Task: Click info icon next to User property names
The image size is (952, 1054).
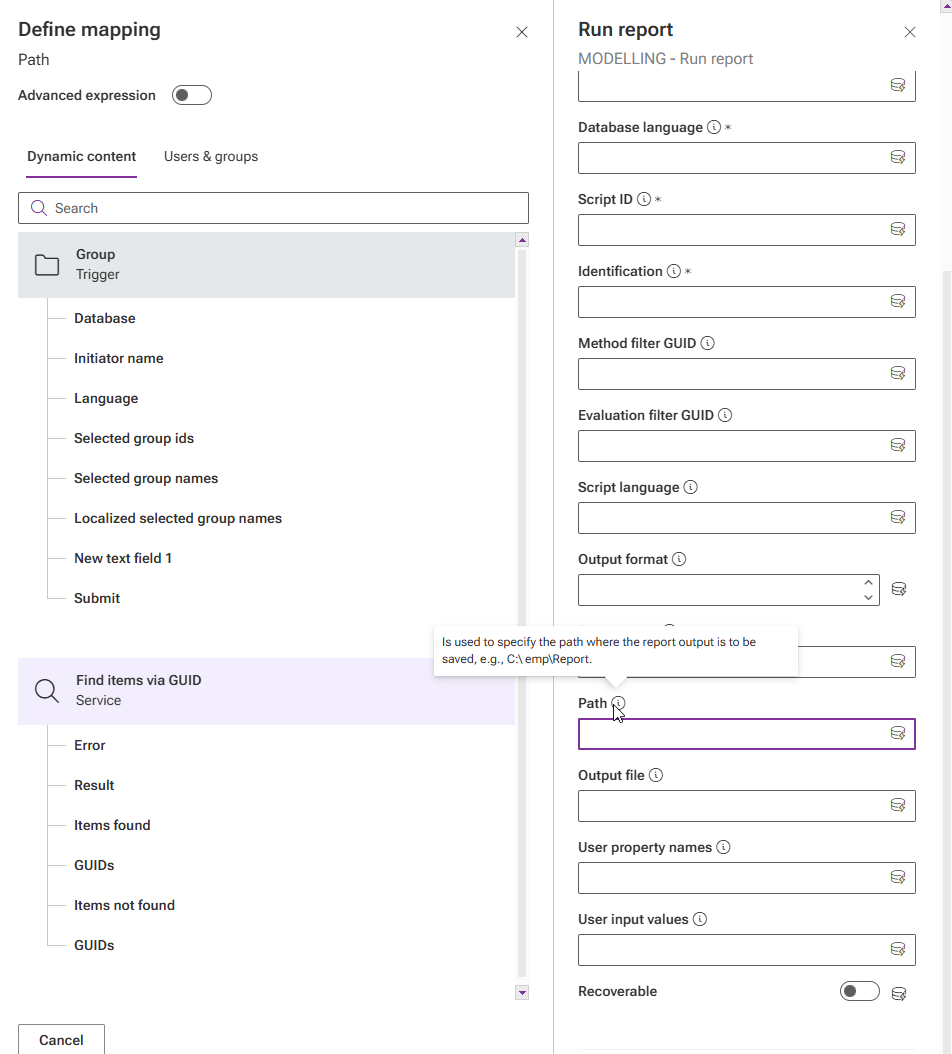Action: tap(724, 848)
